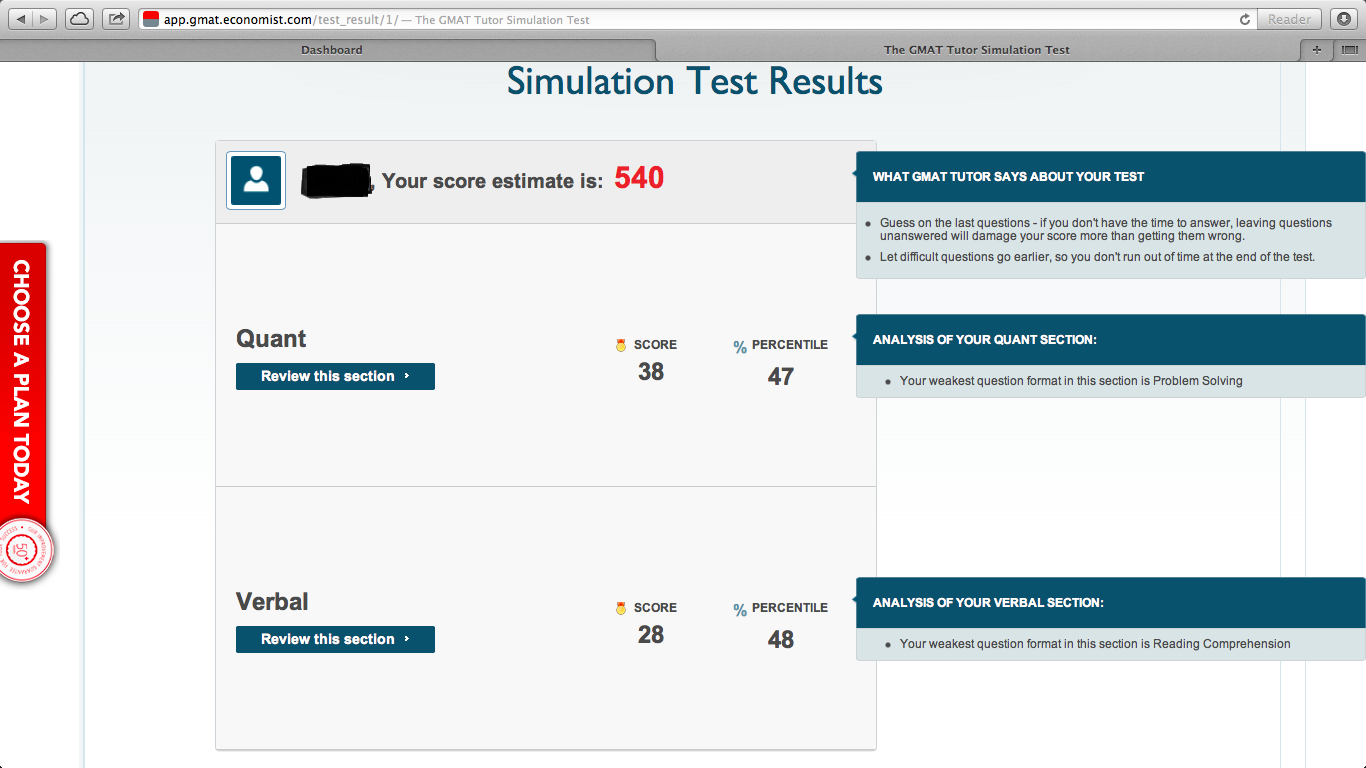1366x768 pixels.
Task: Open the Choose a Plan Today banner
Action: [22, 381]
